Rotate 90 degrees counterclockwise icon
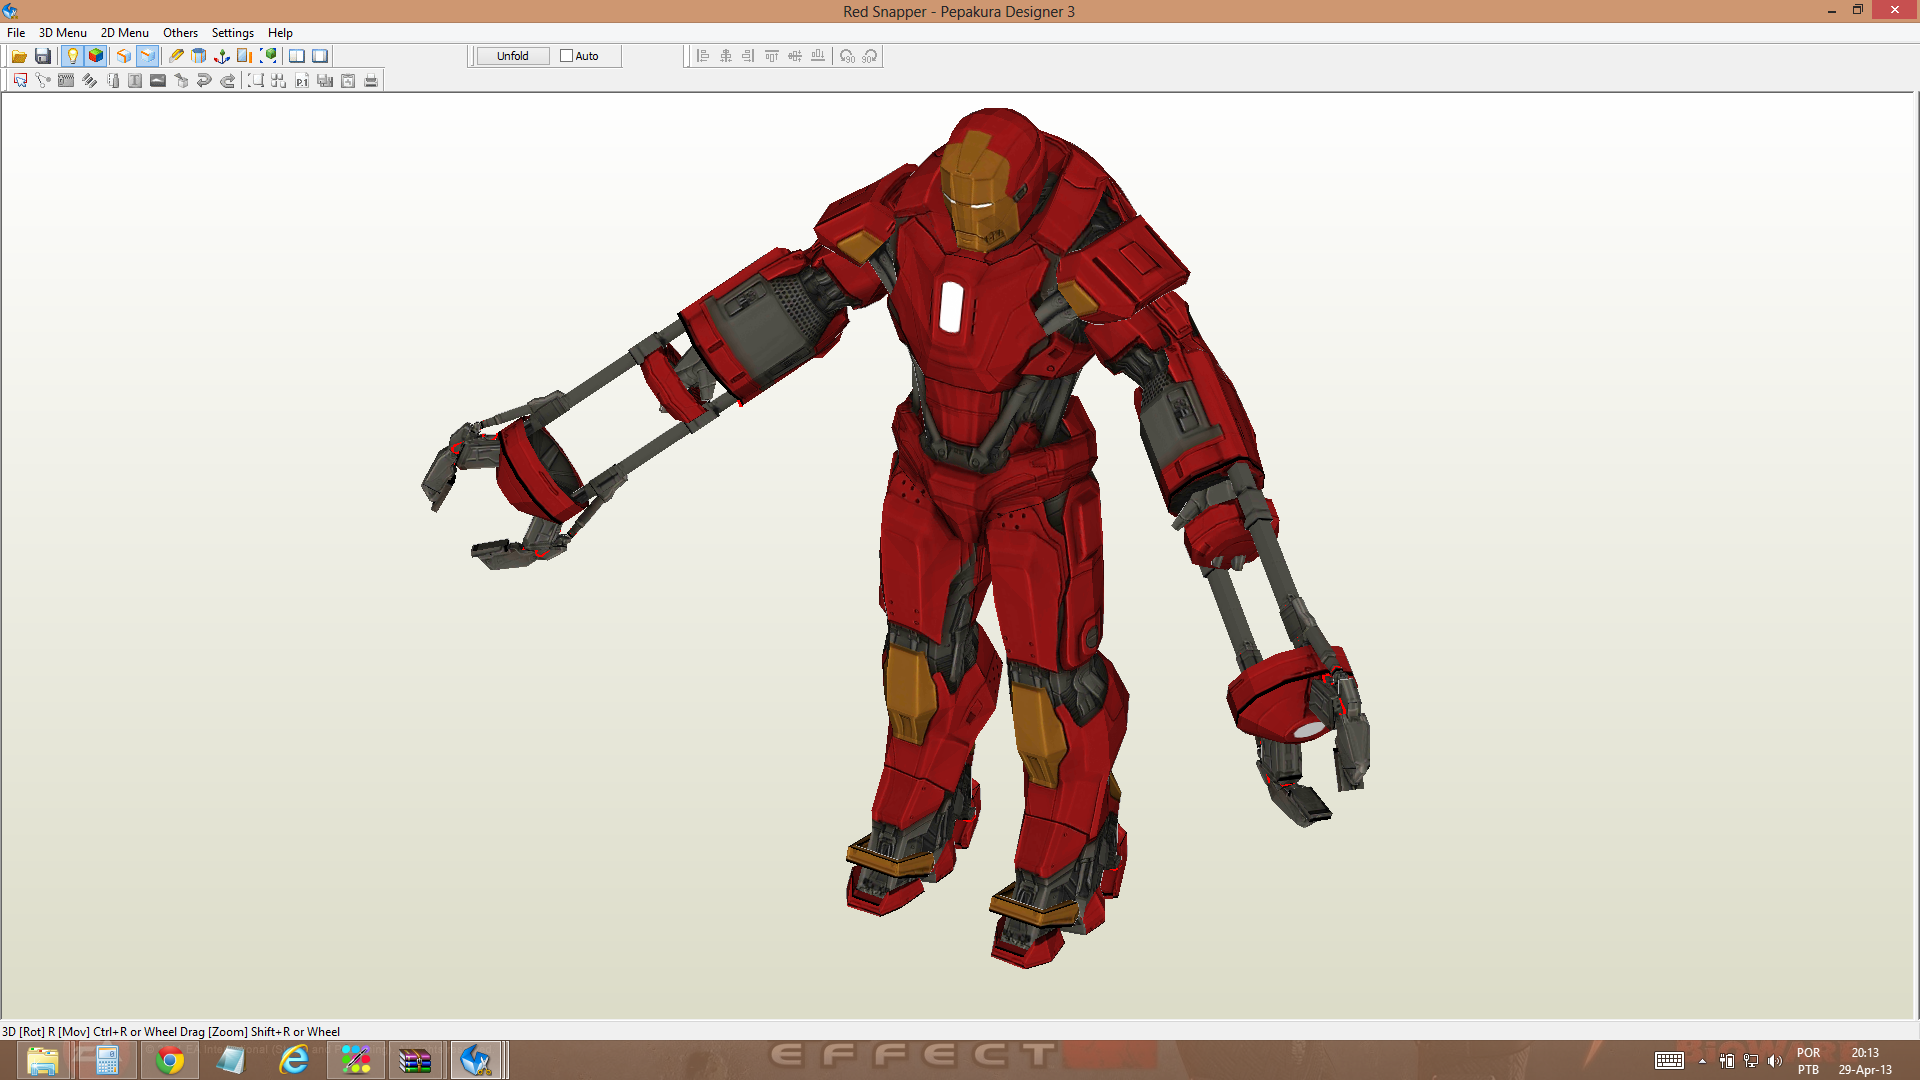The height and width of the screenshot is (1080, 1920). coord(847,56)
